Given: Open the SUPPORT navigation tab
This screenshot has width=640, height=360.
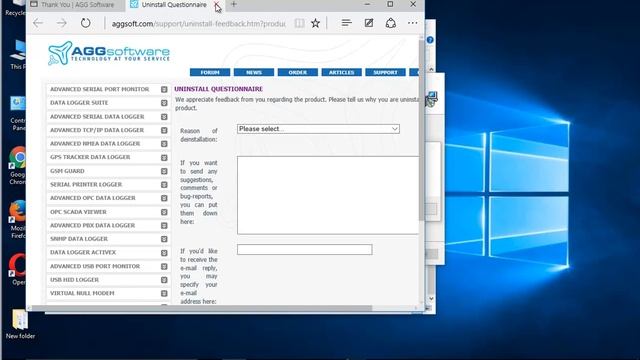Looking at the screenshot, I should tap(385, 72).
